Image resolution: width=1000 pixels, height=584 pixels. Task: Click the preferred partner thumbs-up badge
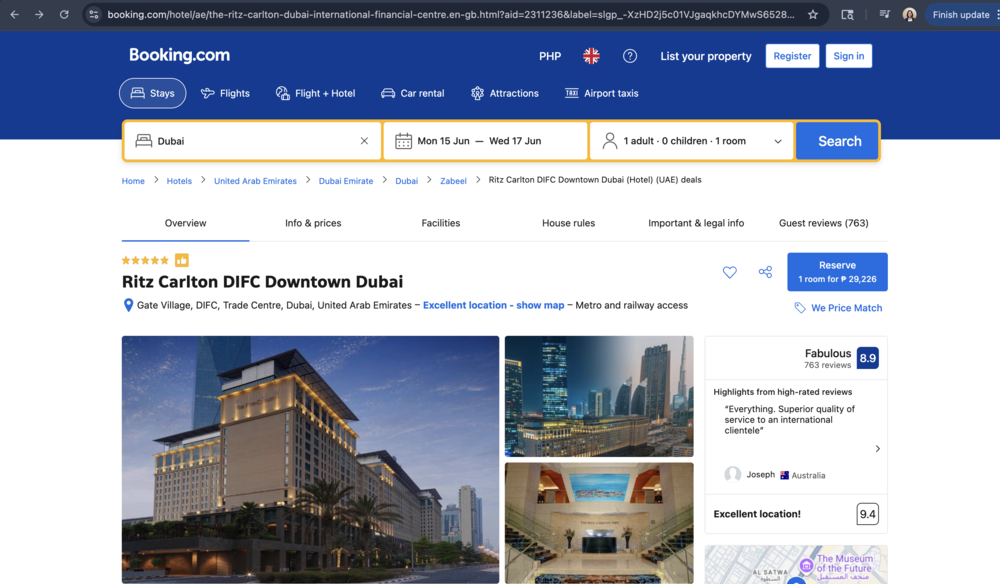[182, 260]
